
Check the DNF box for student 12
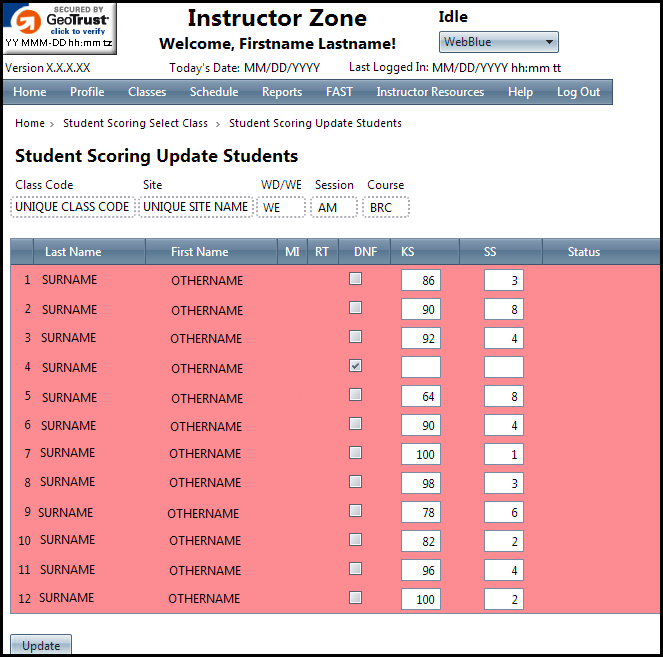(355, 597)
